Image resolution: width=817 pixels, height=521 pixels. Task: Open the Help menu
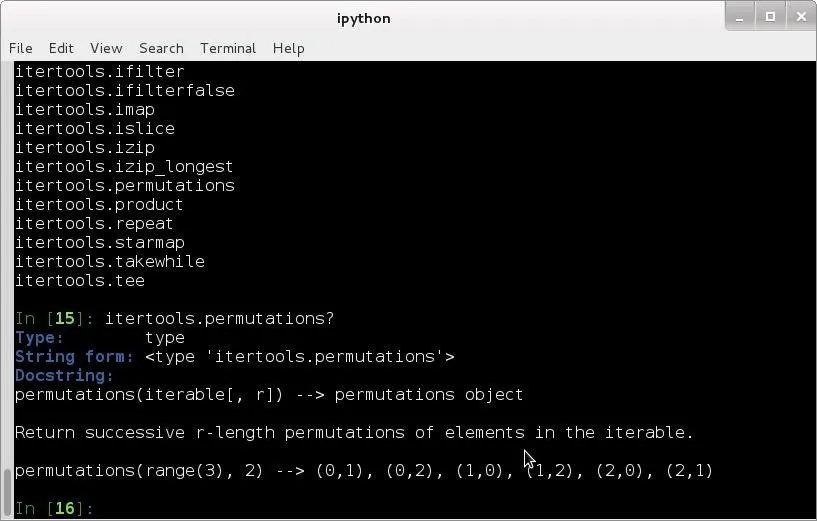288,48
